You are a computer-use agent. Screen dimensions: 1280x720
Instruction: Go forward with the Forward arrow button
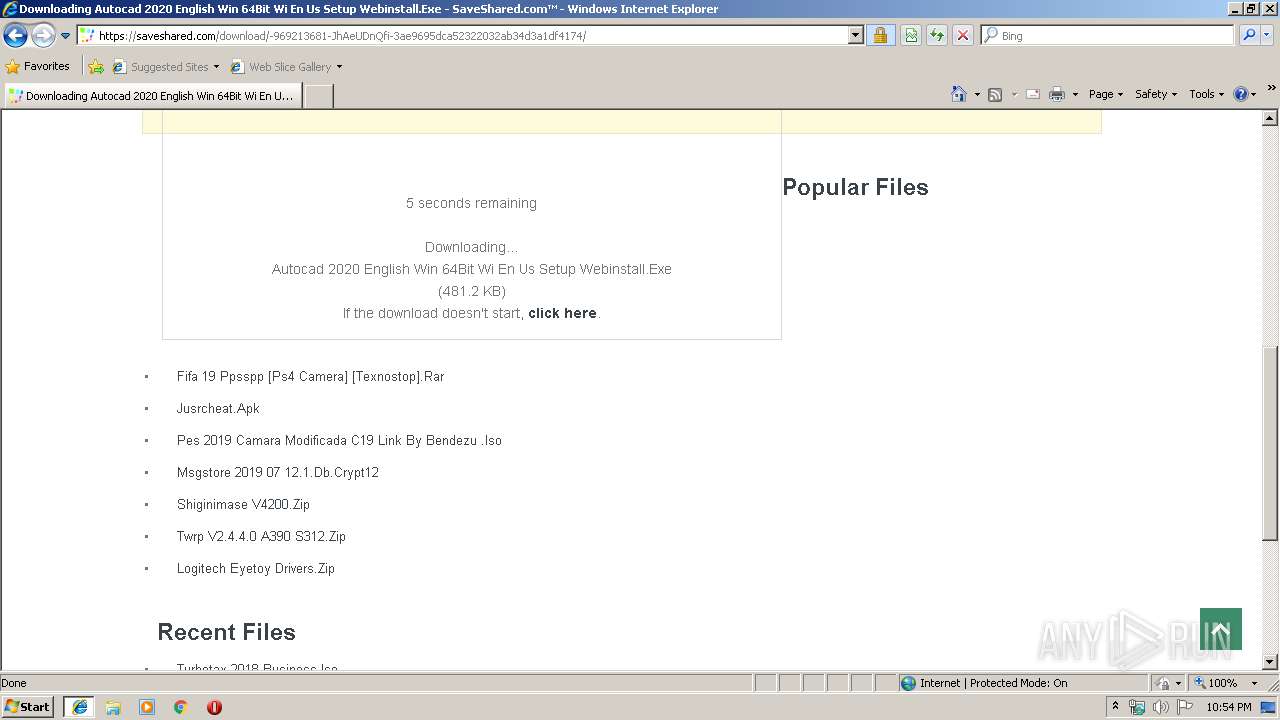click(43, 36)
